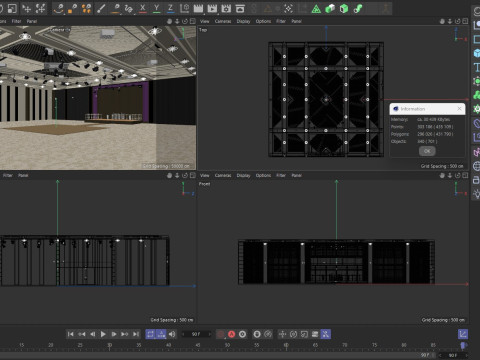480x360 pixels.
Task: Click the Light bulb icon in side palette
Action: [477, 194]
